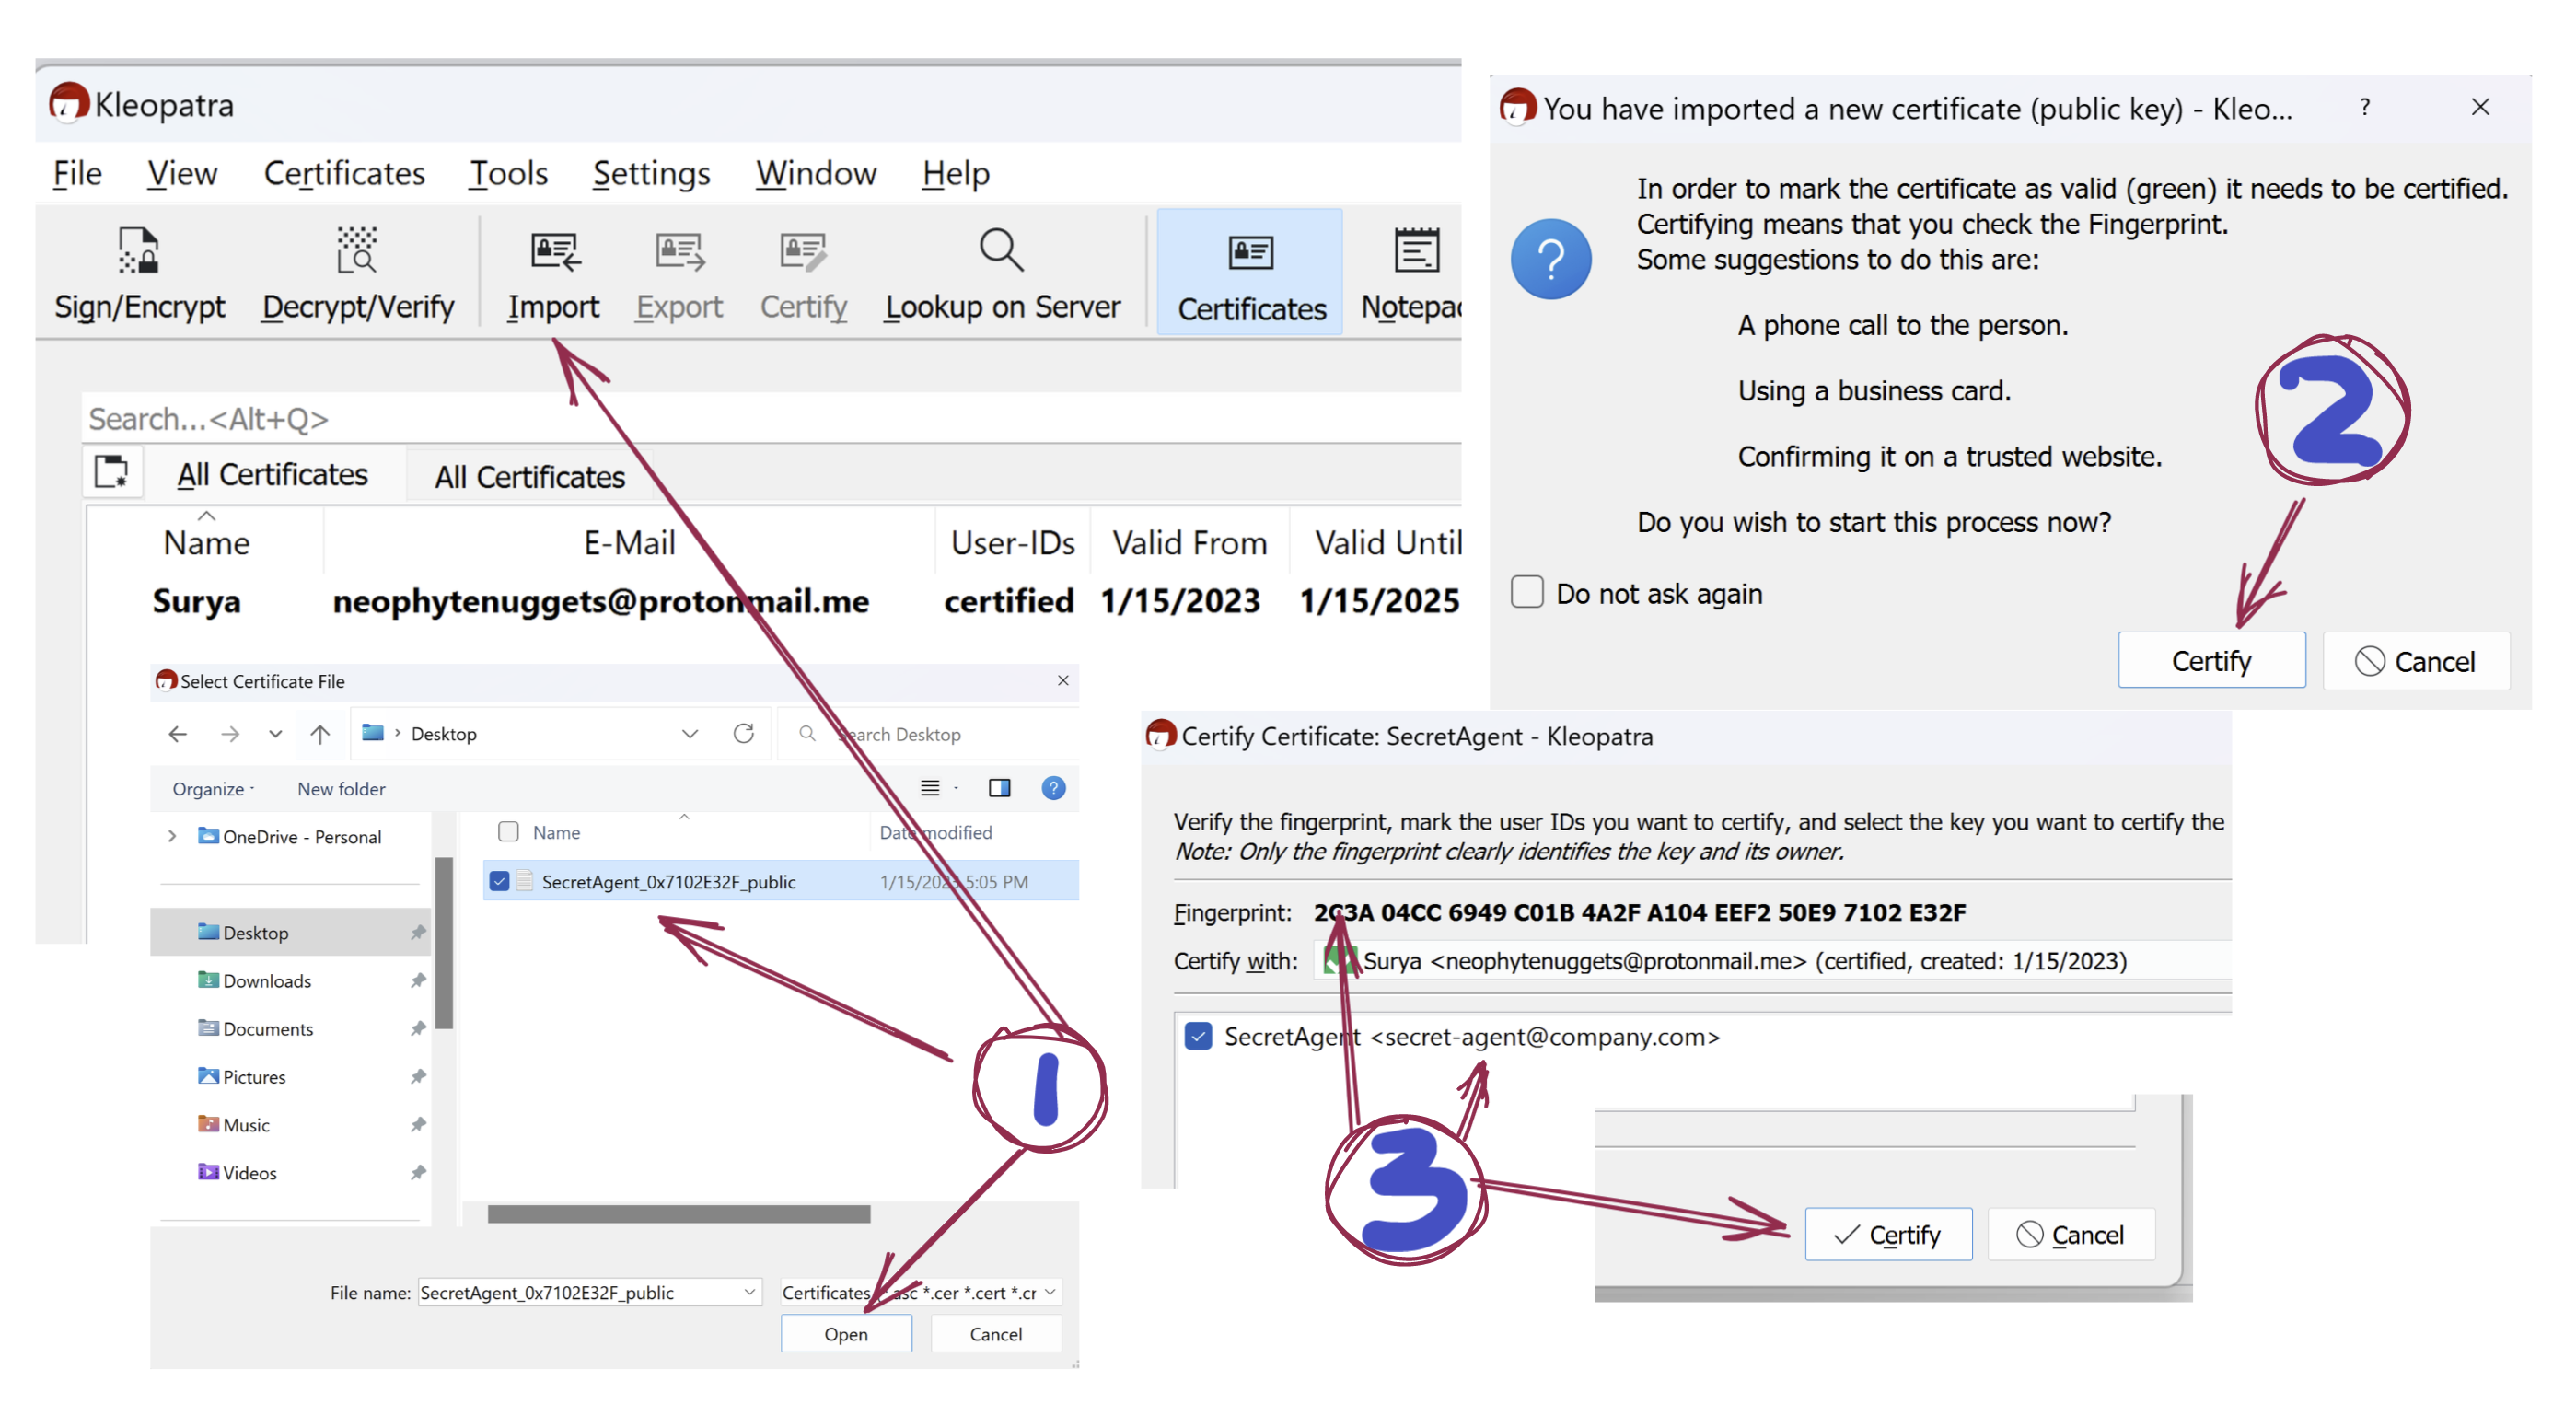Click the Export toolbar button
This screenshot has width=2576, height=1404.
tap(679, 274)
